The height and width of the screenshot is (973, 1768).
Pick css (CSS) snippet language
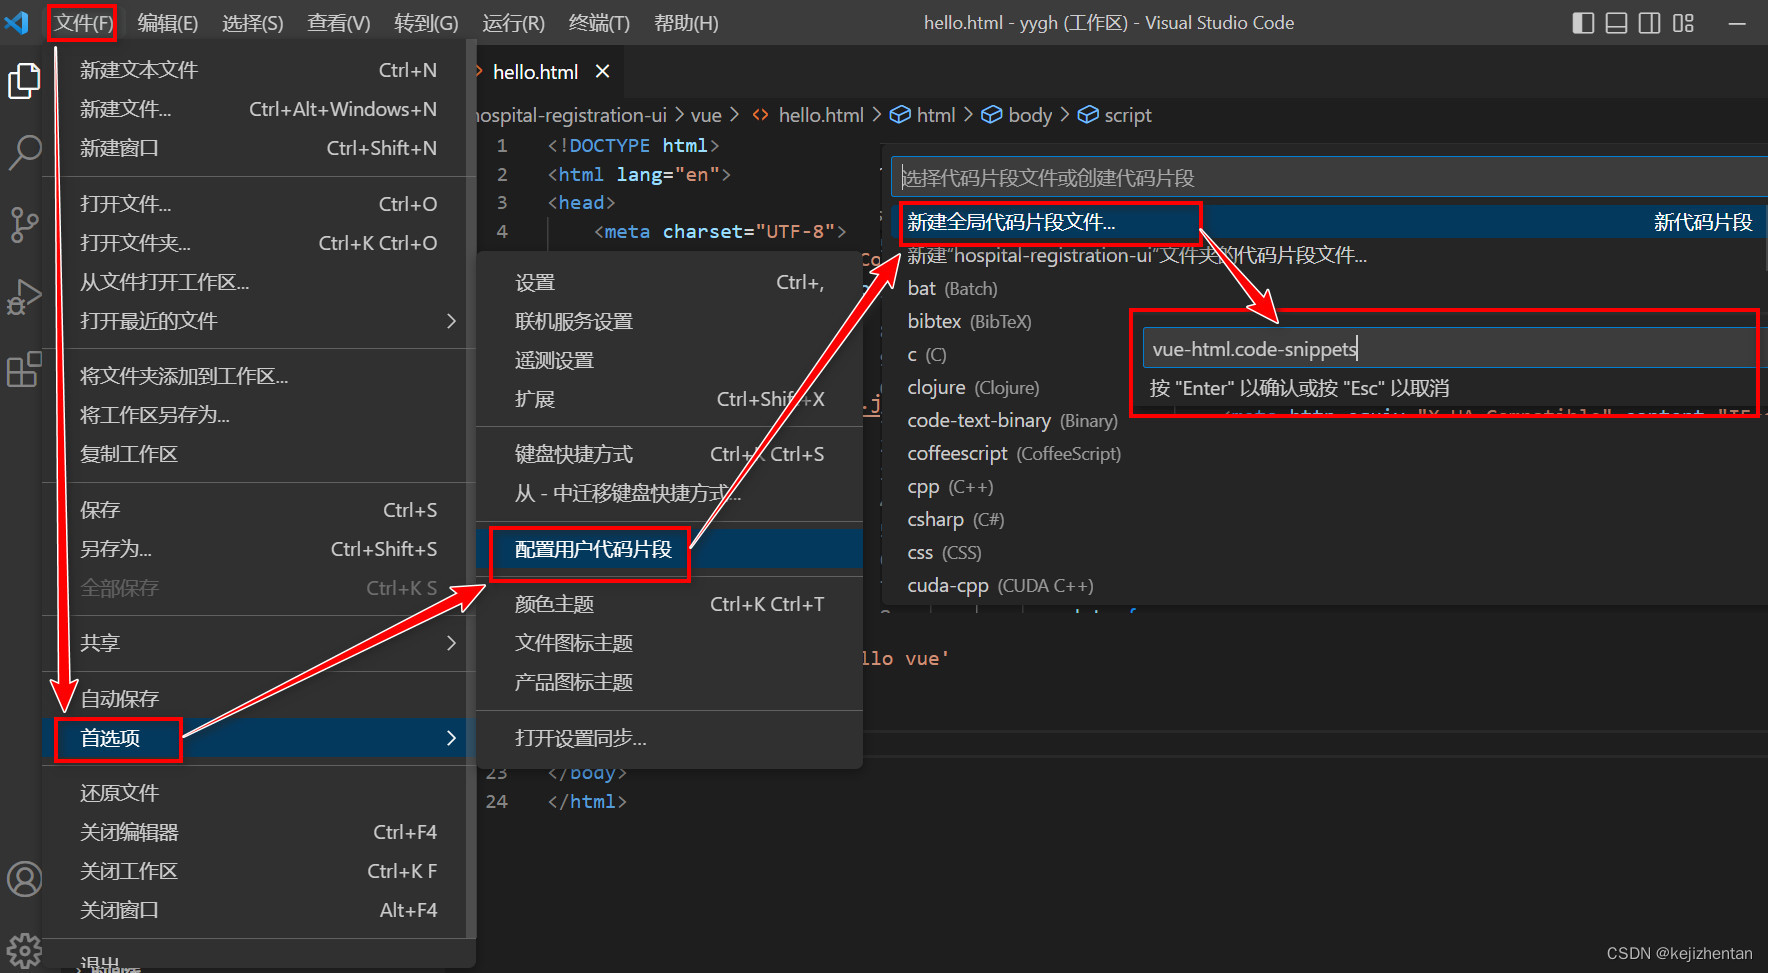tap(1328, 552)
